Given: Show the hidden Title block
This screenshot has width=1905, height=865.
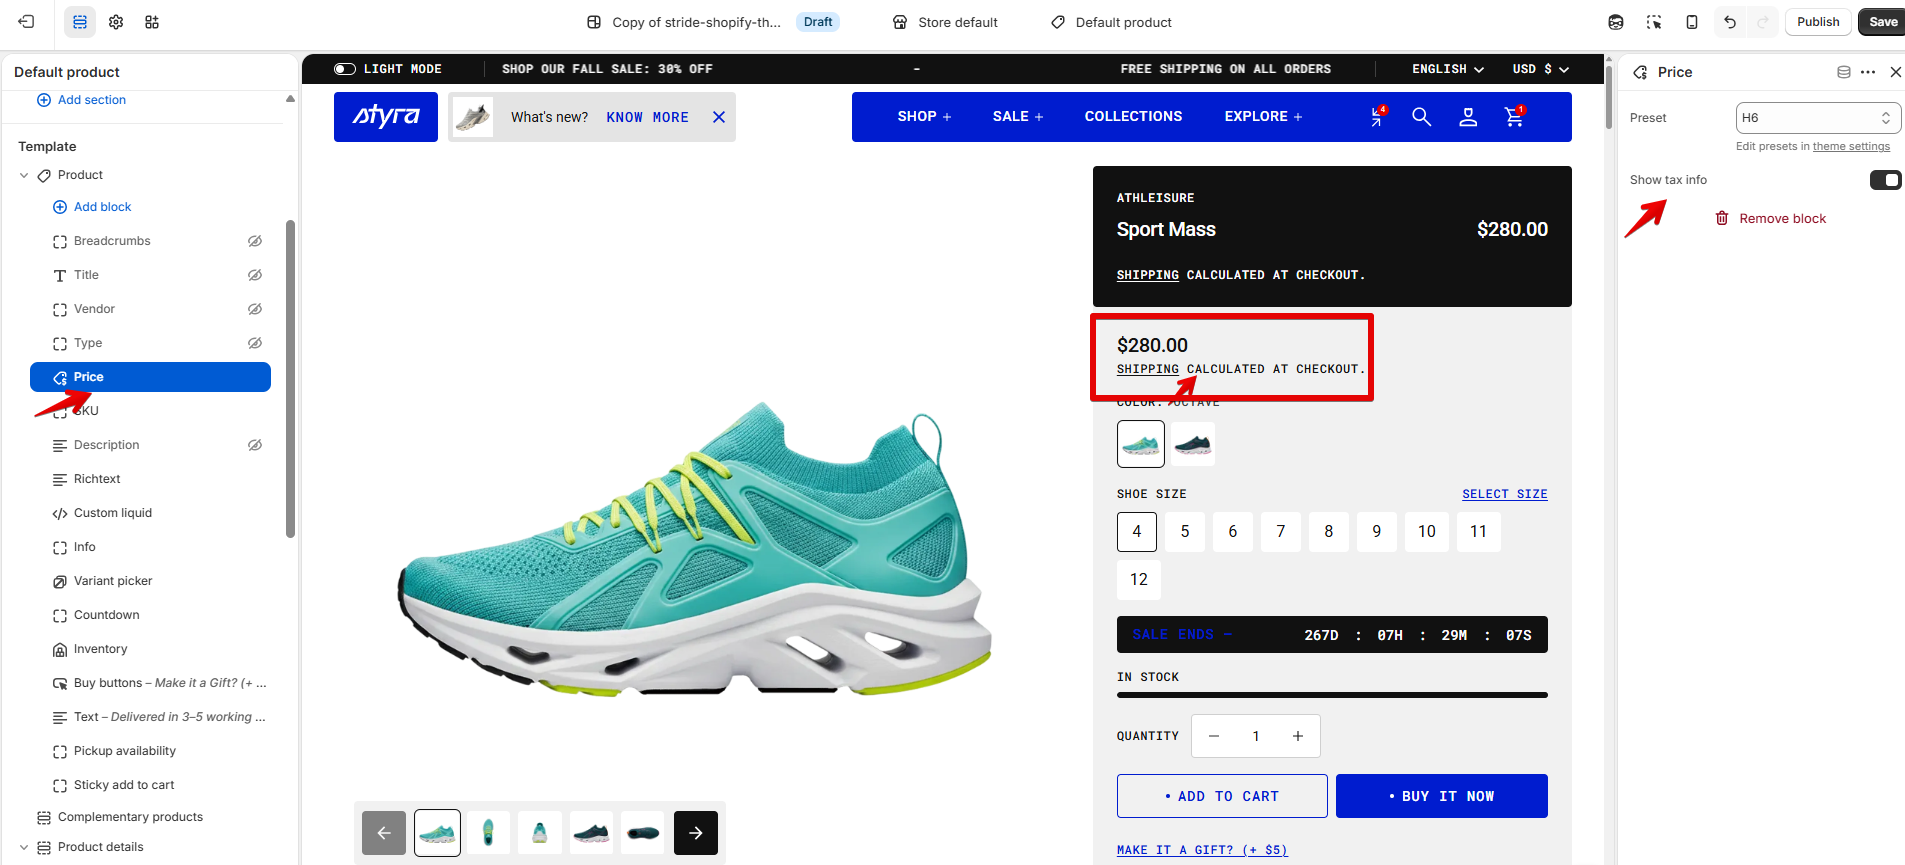Looking at the screenshot, I should pyautogui.click(x=255, y=275).
